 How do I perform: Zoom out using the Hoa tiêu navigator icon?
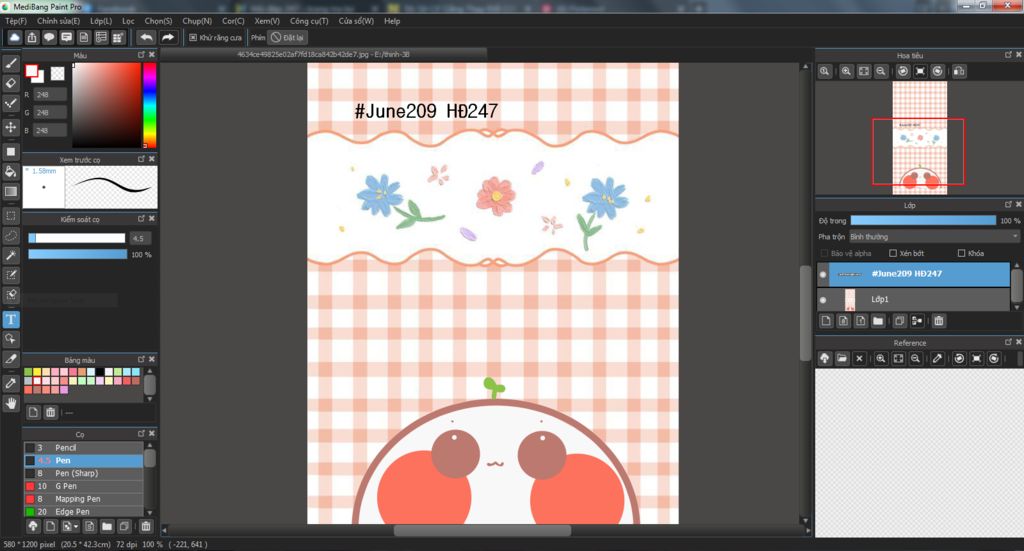tap(881, 71)
